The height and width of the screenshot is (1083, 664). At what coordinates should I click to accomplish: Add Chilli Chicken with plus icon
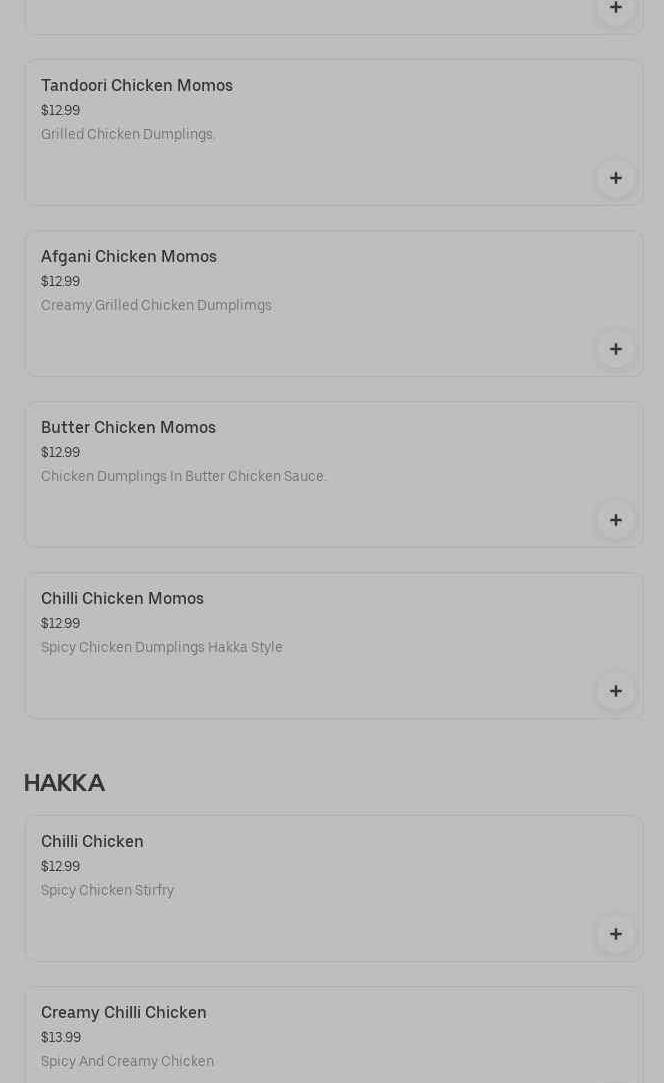(x=616, y=934)
